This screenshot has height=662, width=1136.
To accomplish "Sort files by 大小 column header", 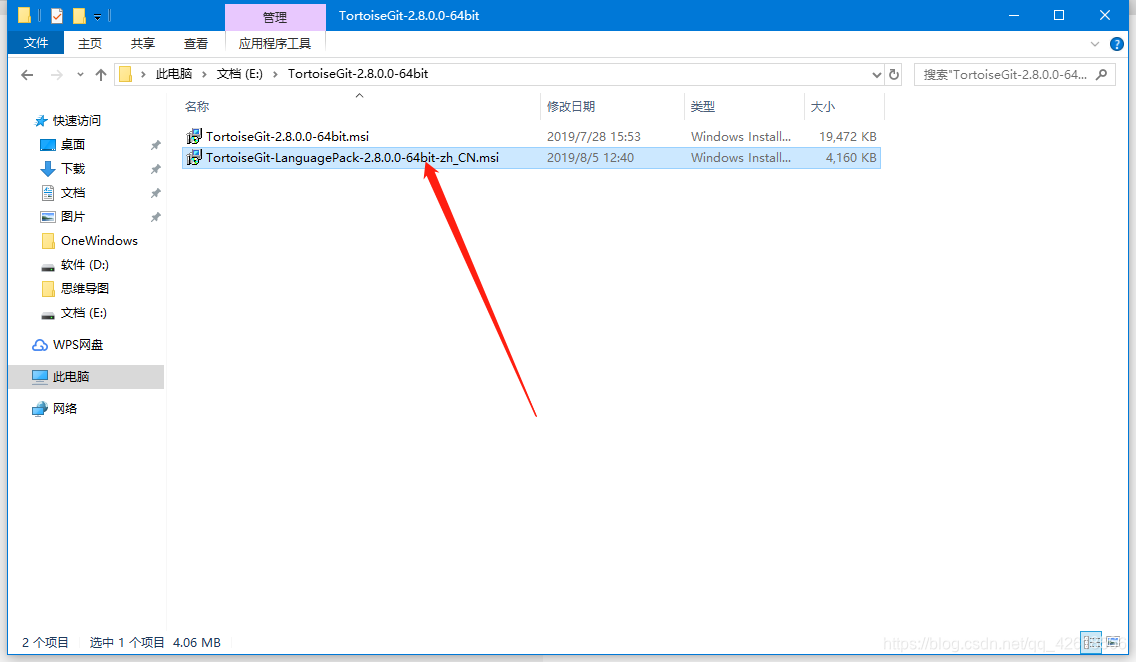I will (823, 106).
